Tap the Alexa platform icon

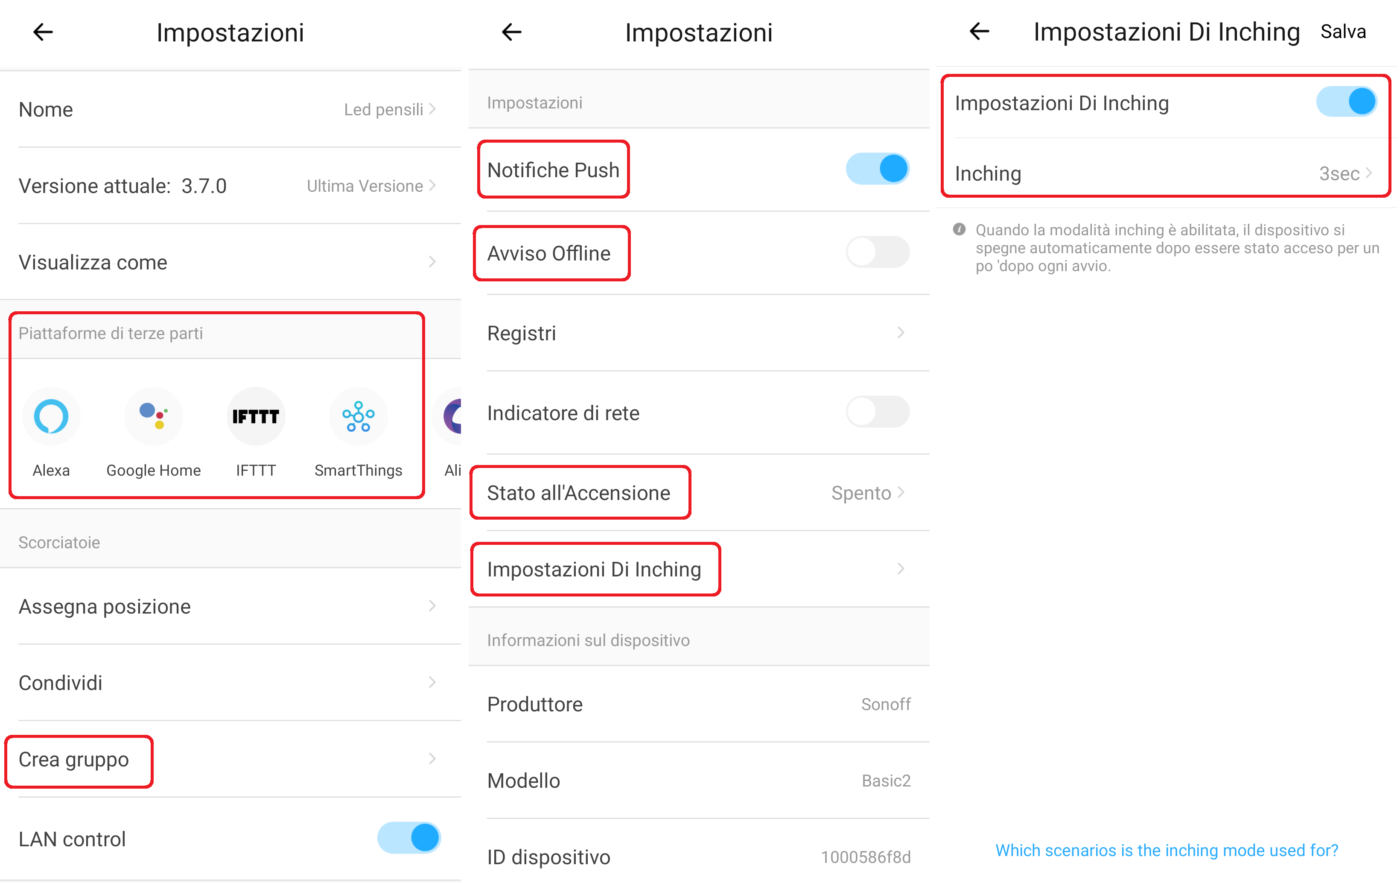(x=51, y=416)
